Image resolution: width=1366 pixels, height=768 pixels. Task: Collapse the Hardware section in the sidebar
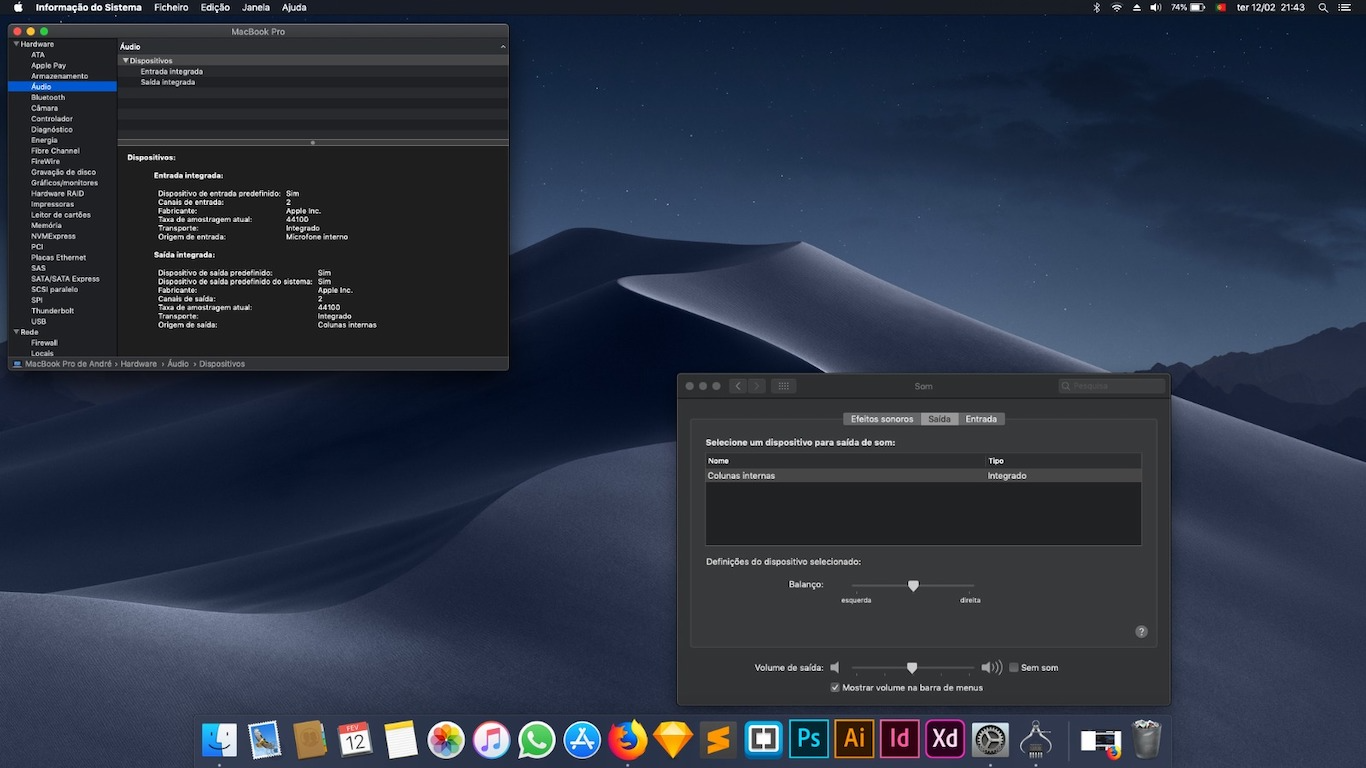(16, 44)
